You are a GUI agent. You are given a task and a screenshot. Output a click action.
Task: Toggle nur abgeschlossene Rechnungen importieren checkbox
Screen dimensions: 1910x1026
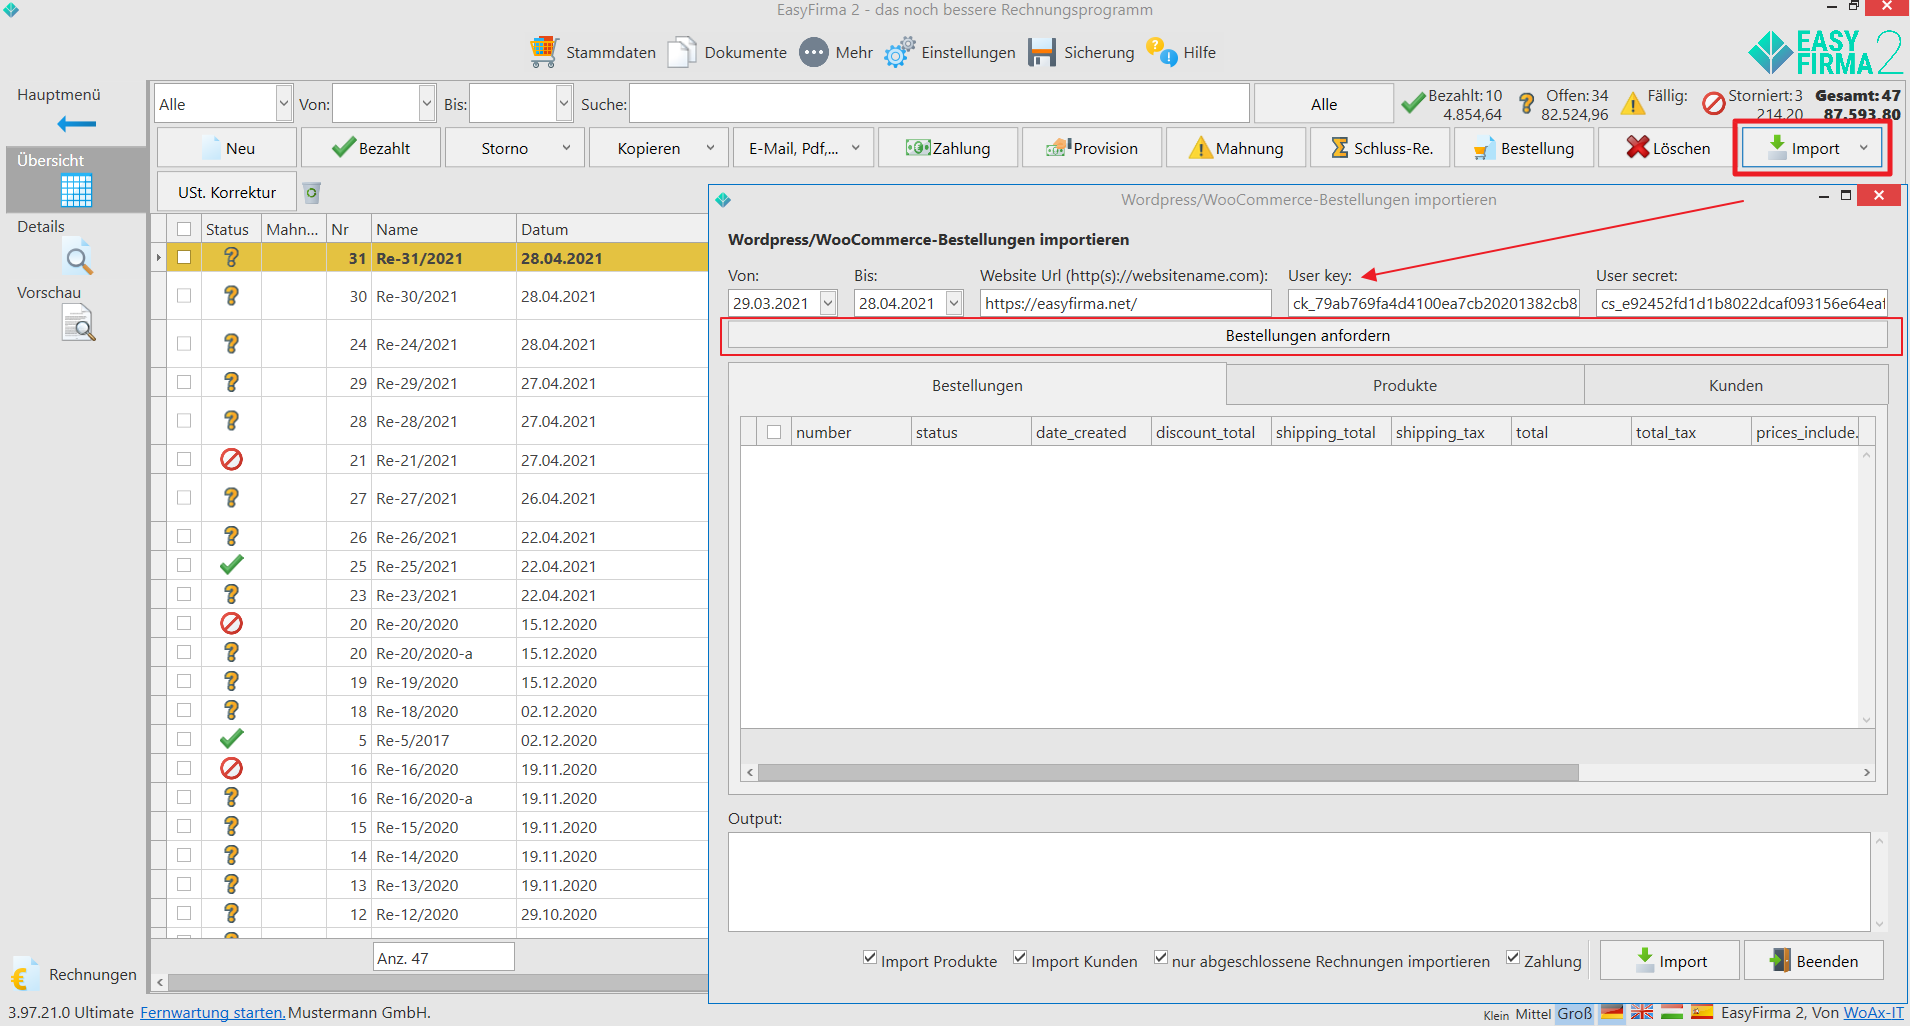(1161, 958)
